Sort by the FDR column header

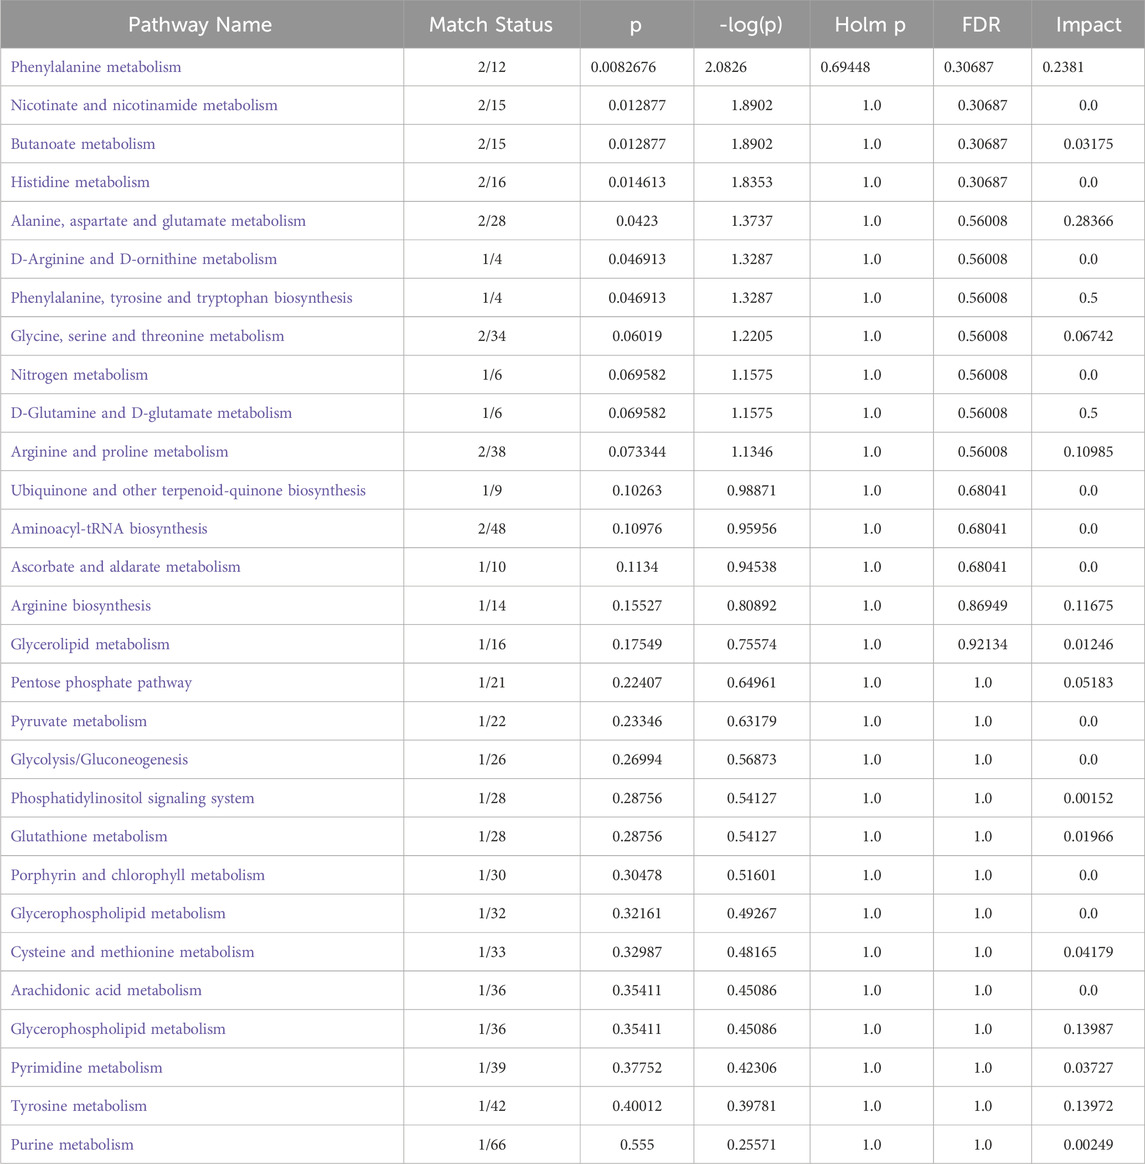click(982, 24)
